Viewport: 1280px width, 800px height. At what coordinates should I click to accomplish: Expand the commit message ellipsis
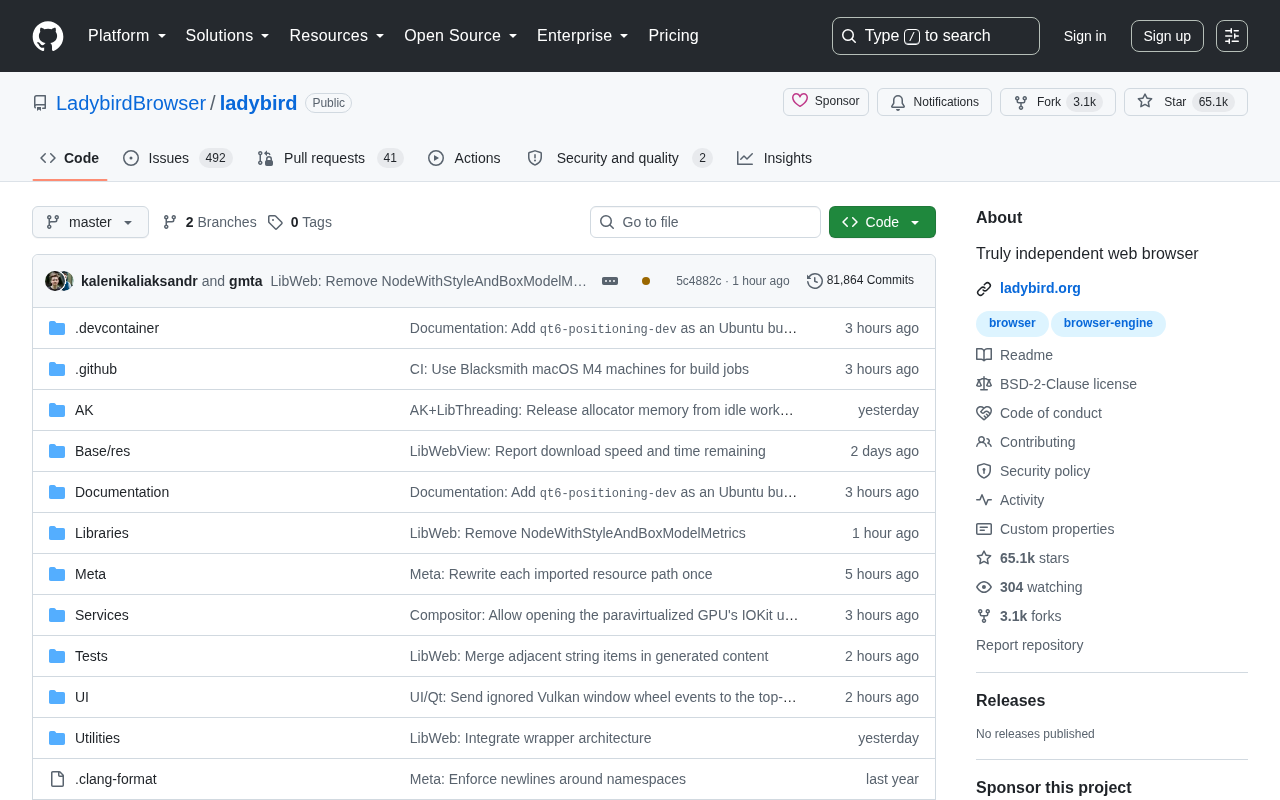click(610, 281)
